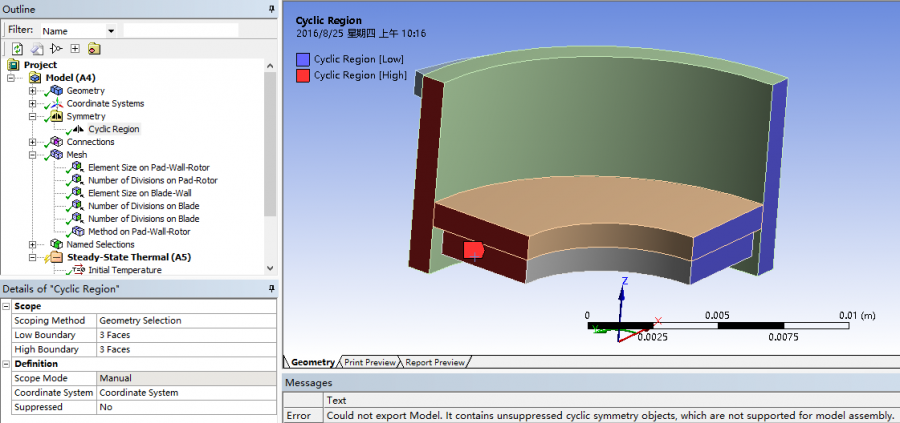Click the remove filter graph icon

pyautogui.click(x=56, y=49)
